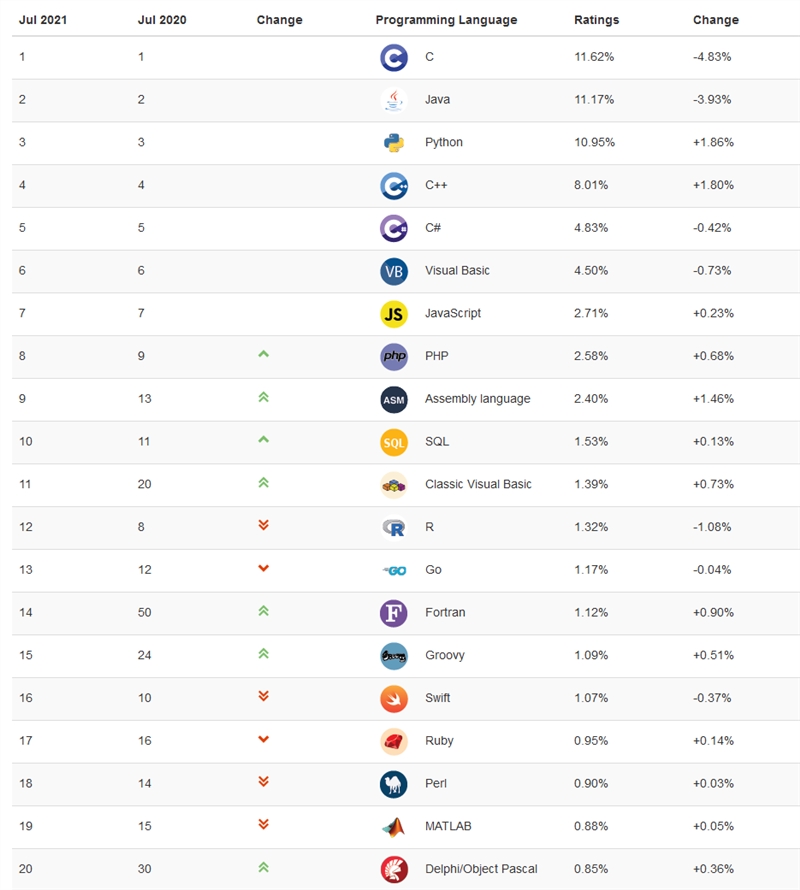This screenshot has height=890, width=800.
Task: Select the Fortran purple F icon
Action: (x=394, y=613)
